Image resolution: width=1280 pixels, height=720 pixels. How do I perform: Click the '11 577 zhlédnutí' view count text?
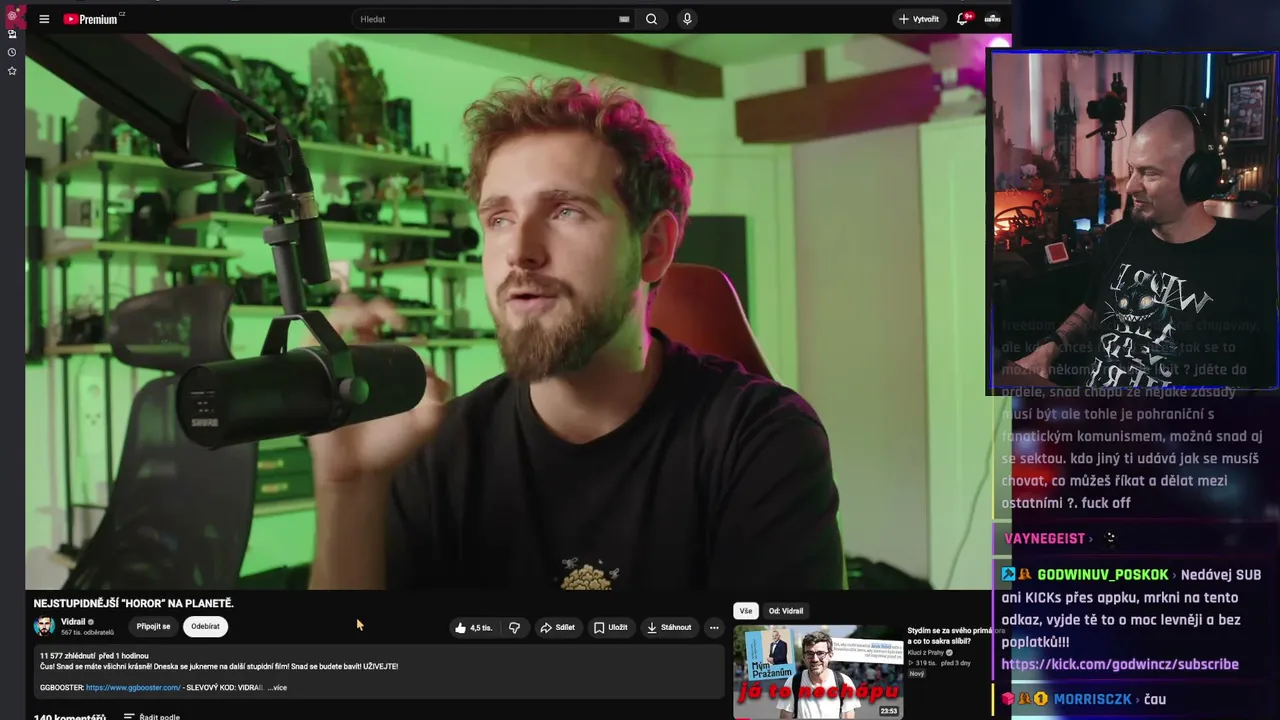[67, 656]
